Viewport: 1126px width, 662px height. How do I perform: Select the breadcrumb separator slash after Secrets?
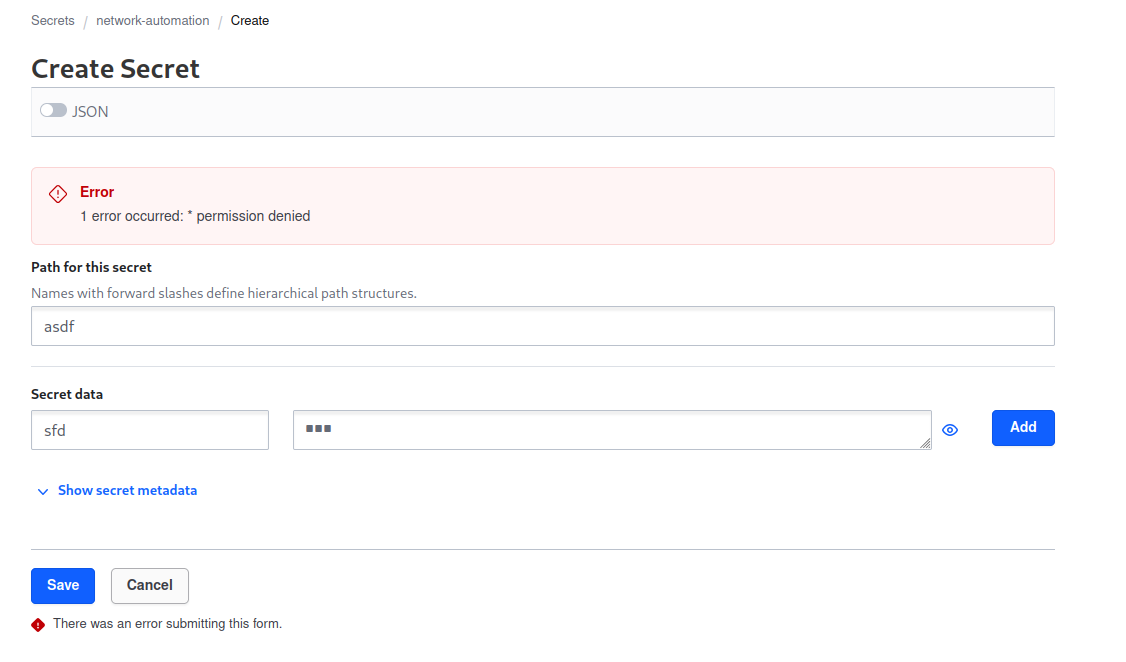pos(85,20)
